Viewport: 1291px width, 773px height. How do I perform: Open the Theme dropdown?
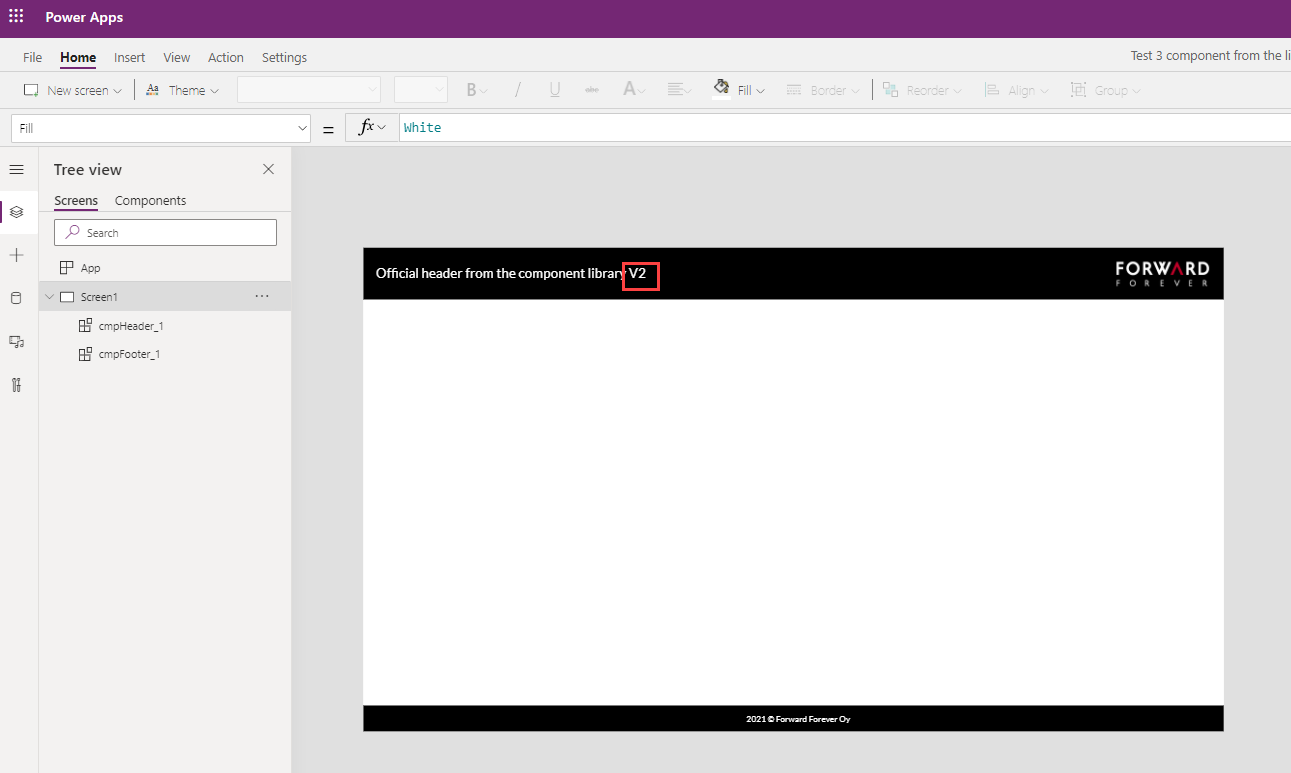[183, 90]
